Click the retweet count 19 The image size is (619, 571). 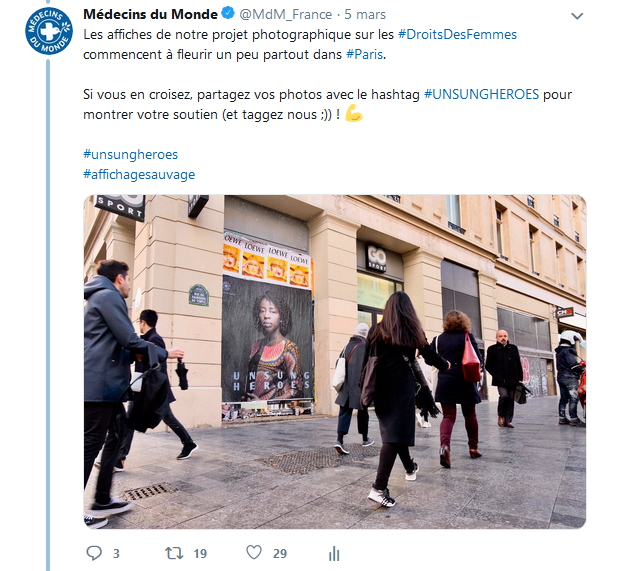(x=200, y=554)
